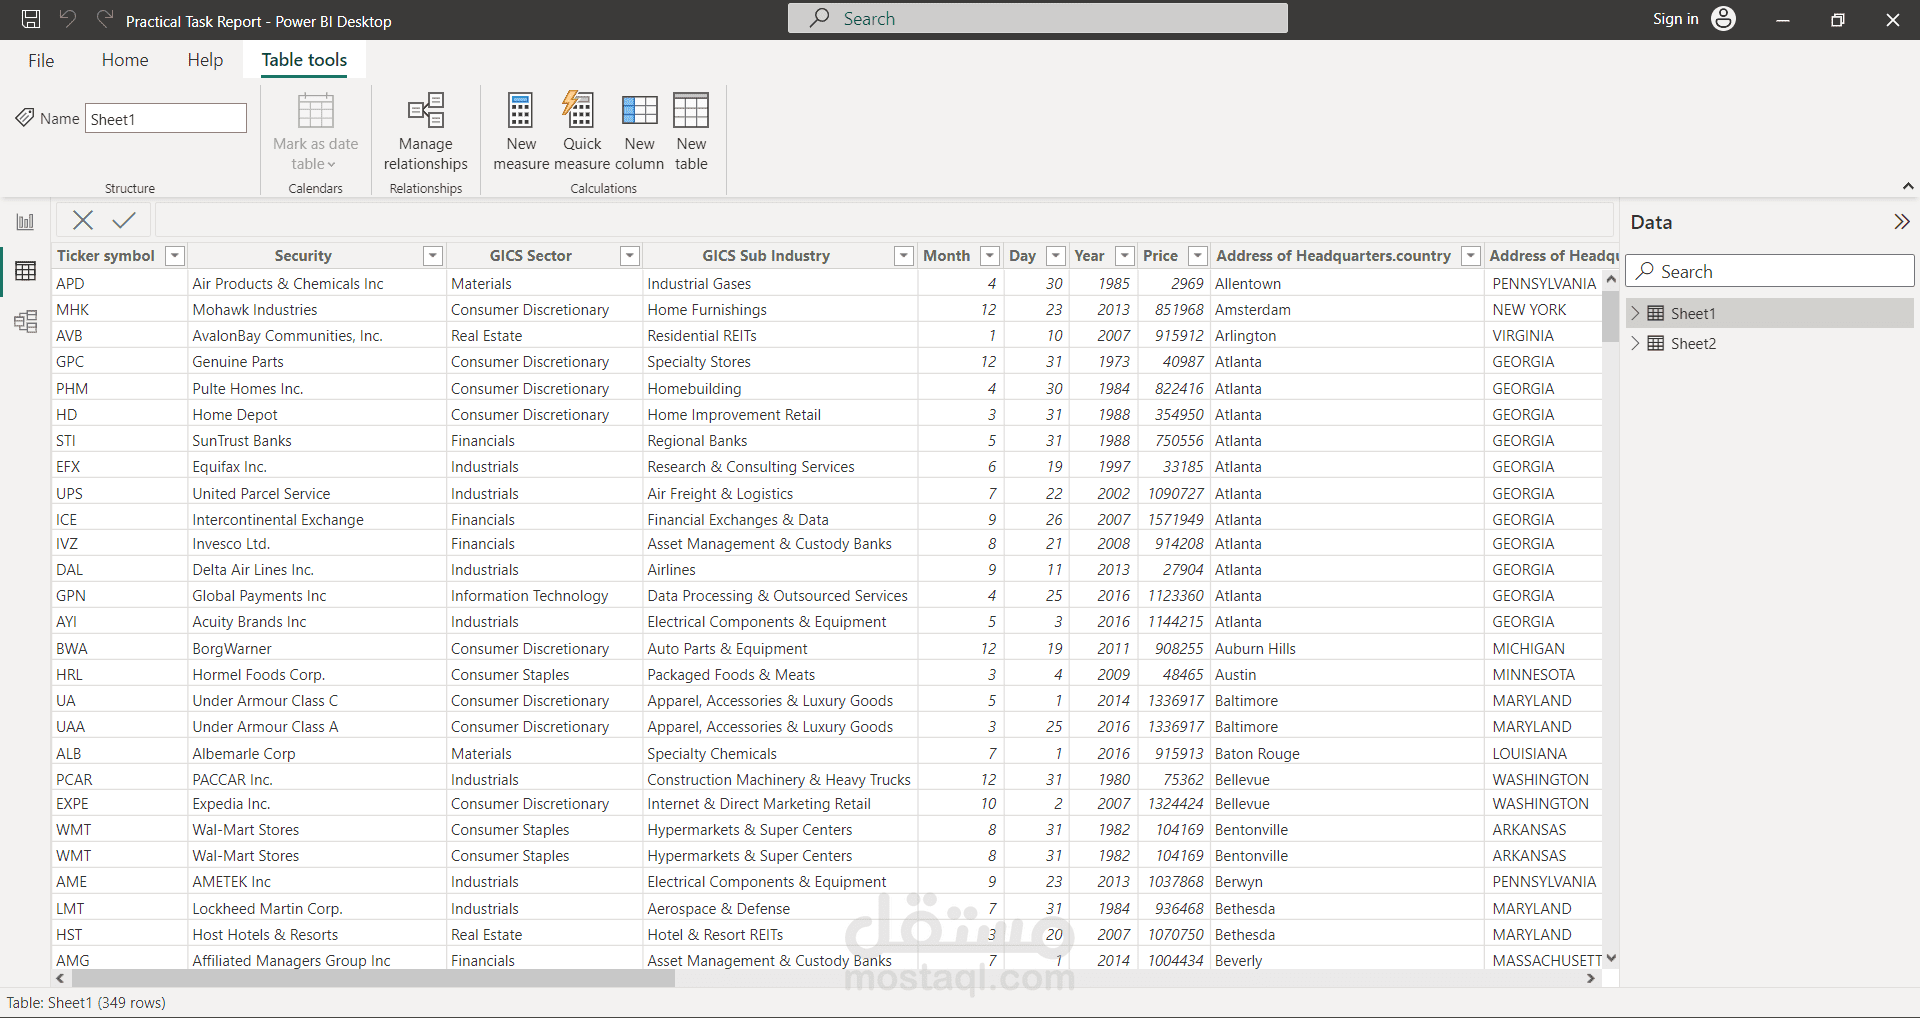Click the Save icon in title bar
This screenshot has width=1920, height=1018.
coord(31,19)
